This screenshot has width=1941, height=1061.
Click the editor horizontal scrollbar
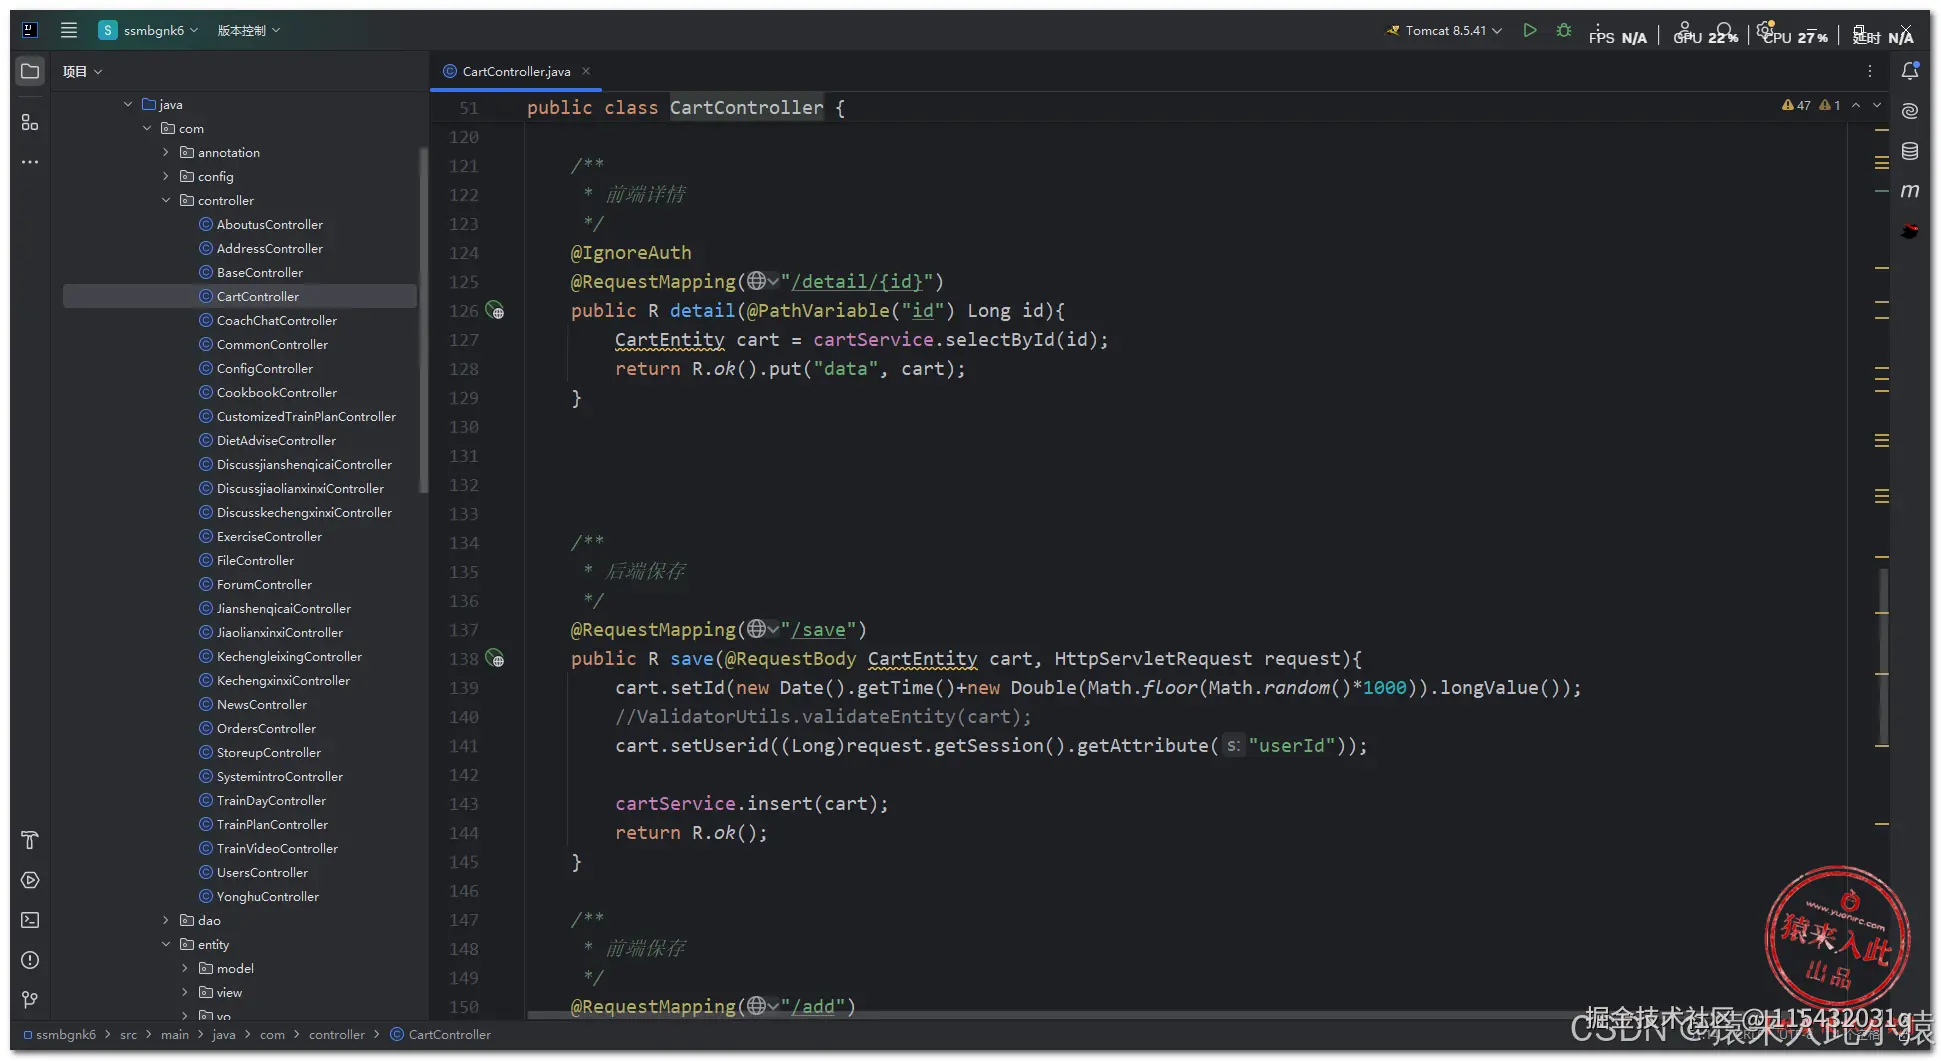(x=1060, y=1015)
